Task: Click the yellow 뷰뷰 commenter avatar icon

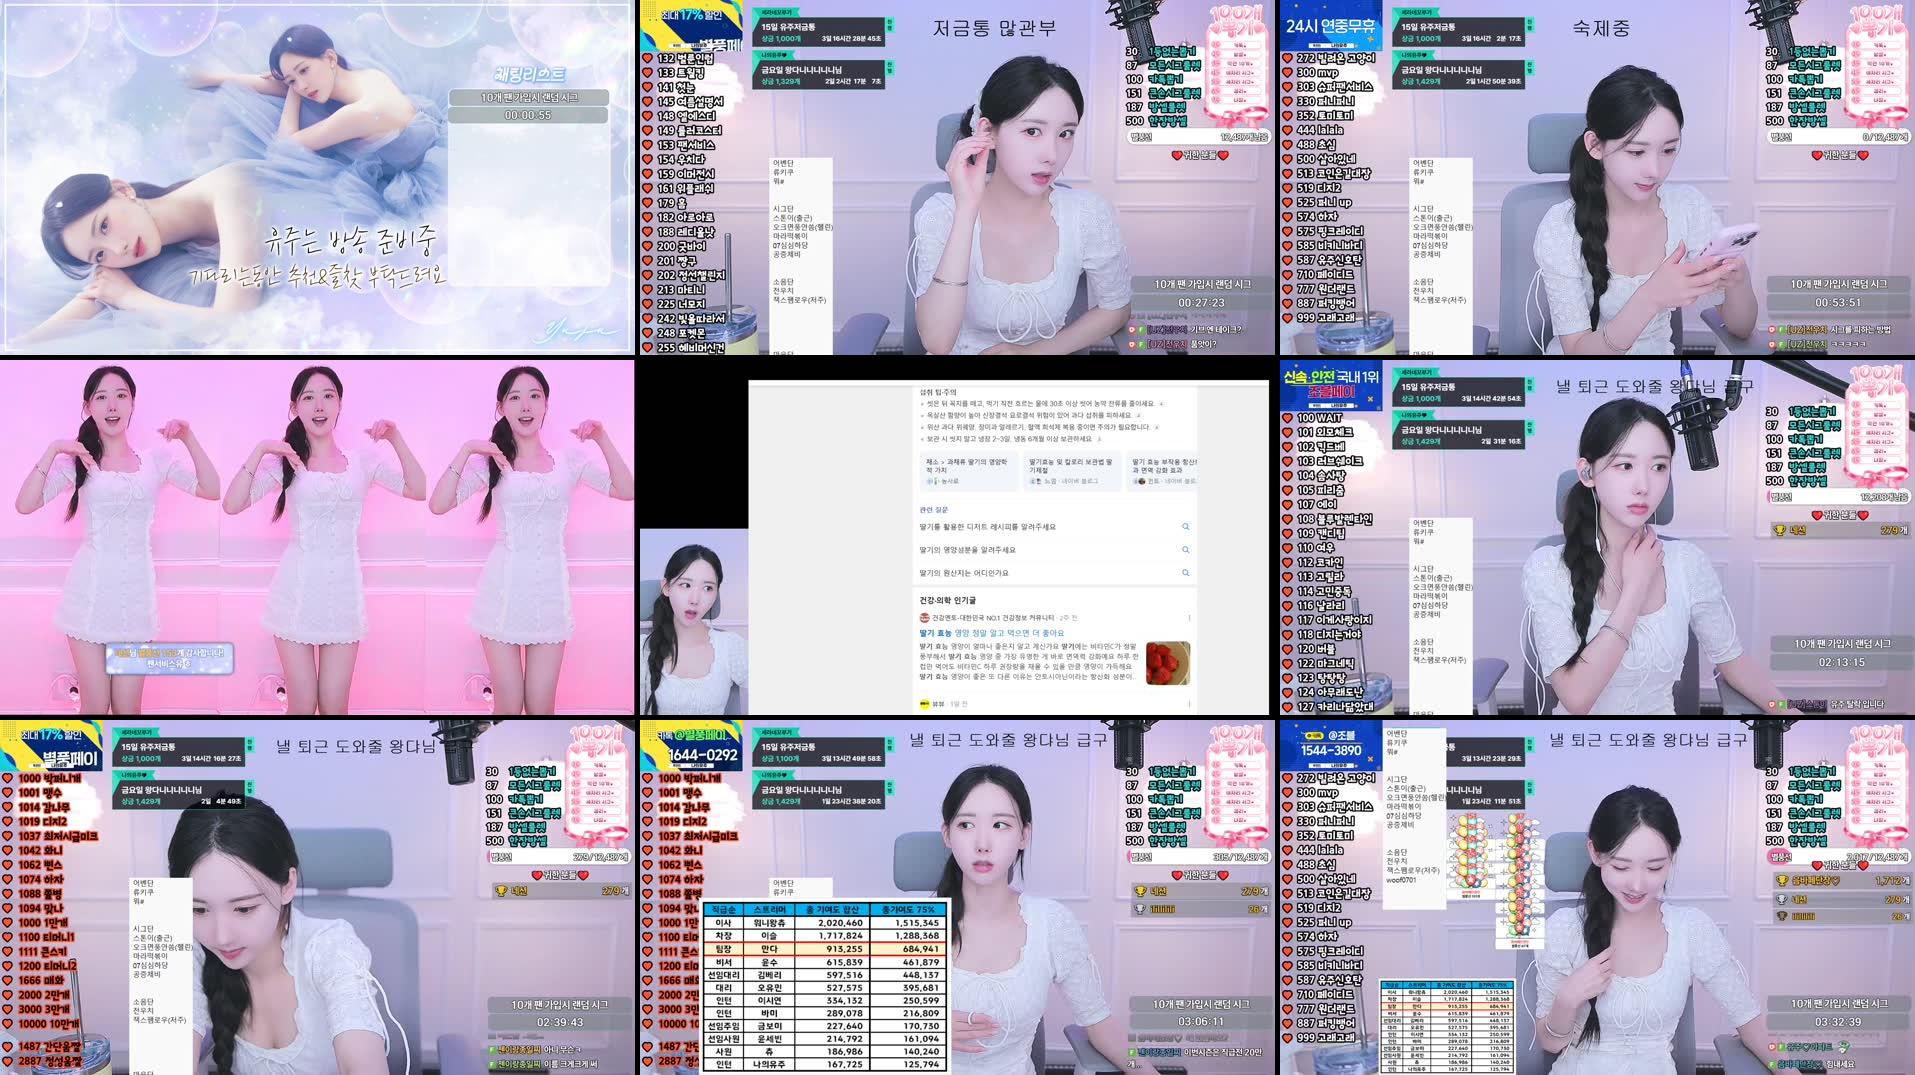Action: pyautogui.click(x=924, y=703)
